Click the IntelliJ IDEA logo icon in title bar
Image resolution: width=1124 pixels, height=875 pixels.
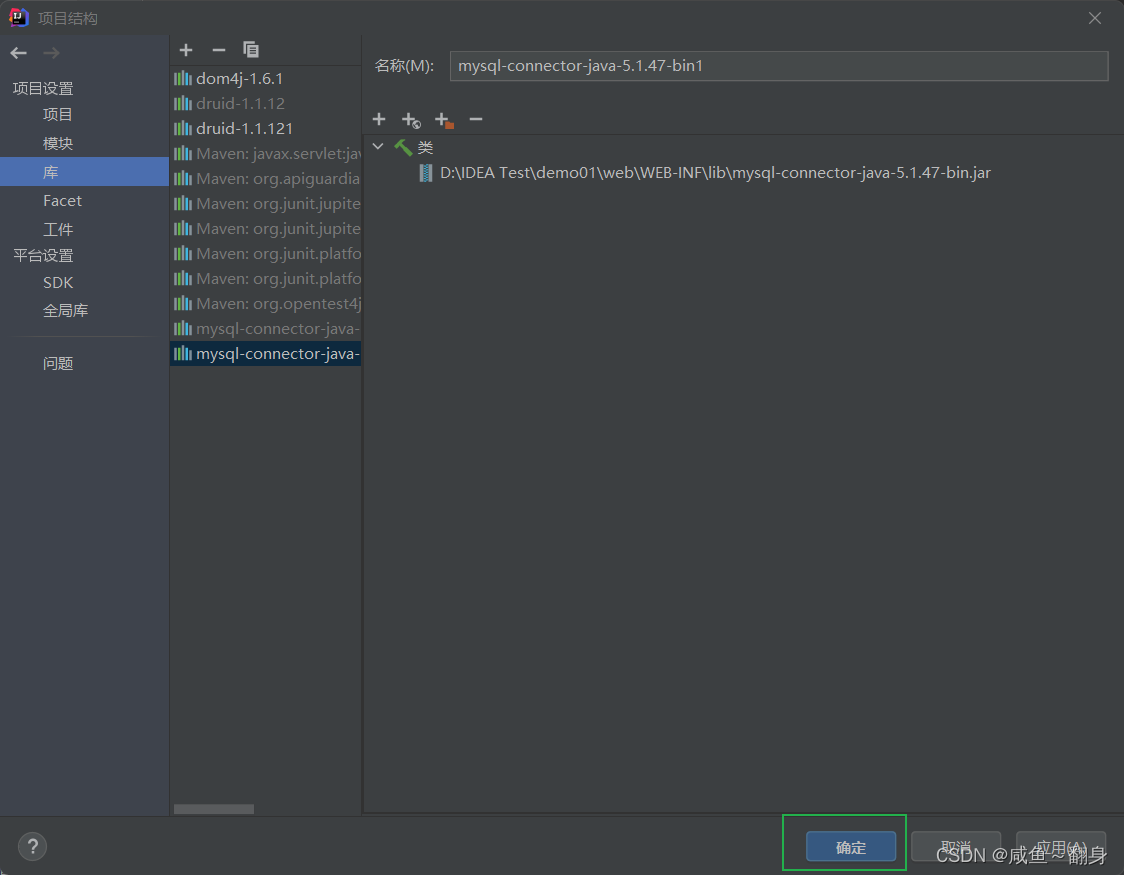tap(18, 17)
